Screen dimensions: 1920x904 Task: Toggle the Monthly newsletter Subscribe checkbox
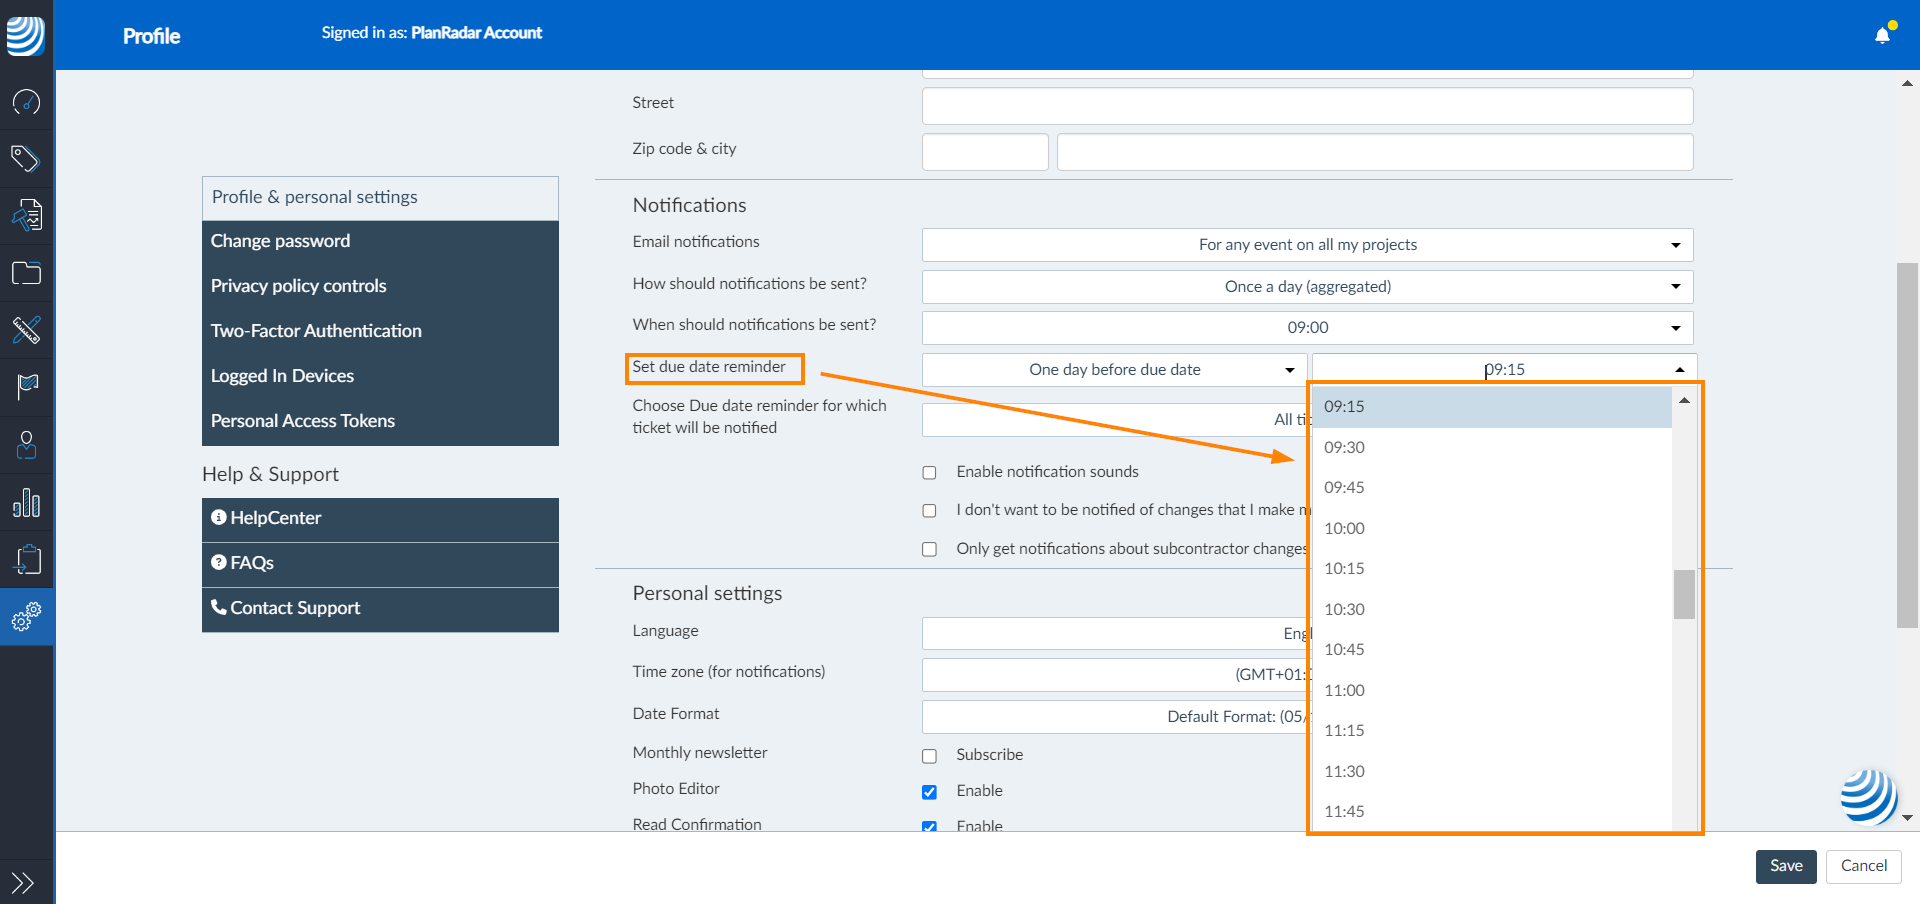(929, 756)
